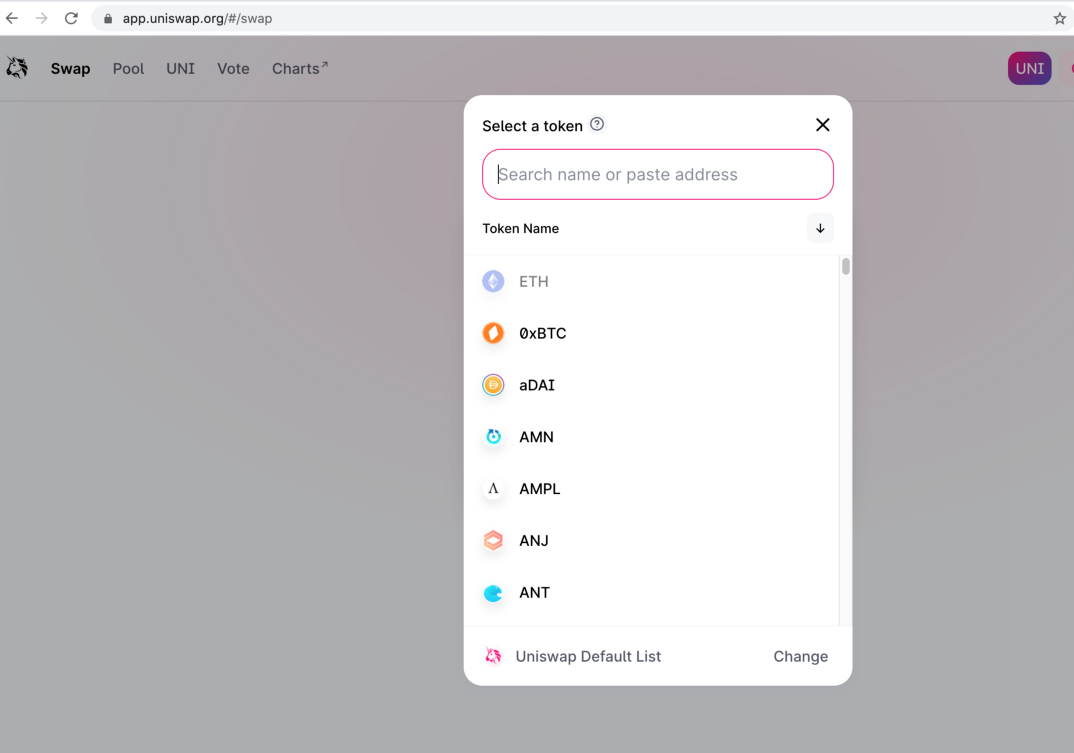
Task: Click the token list scrollbar thumb
Action: click(x=846, y=267)
